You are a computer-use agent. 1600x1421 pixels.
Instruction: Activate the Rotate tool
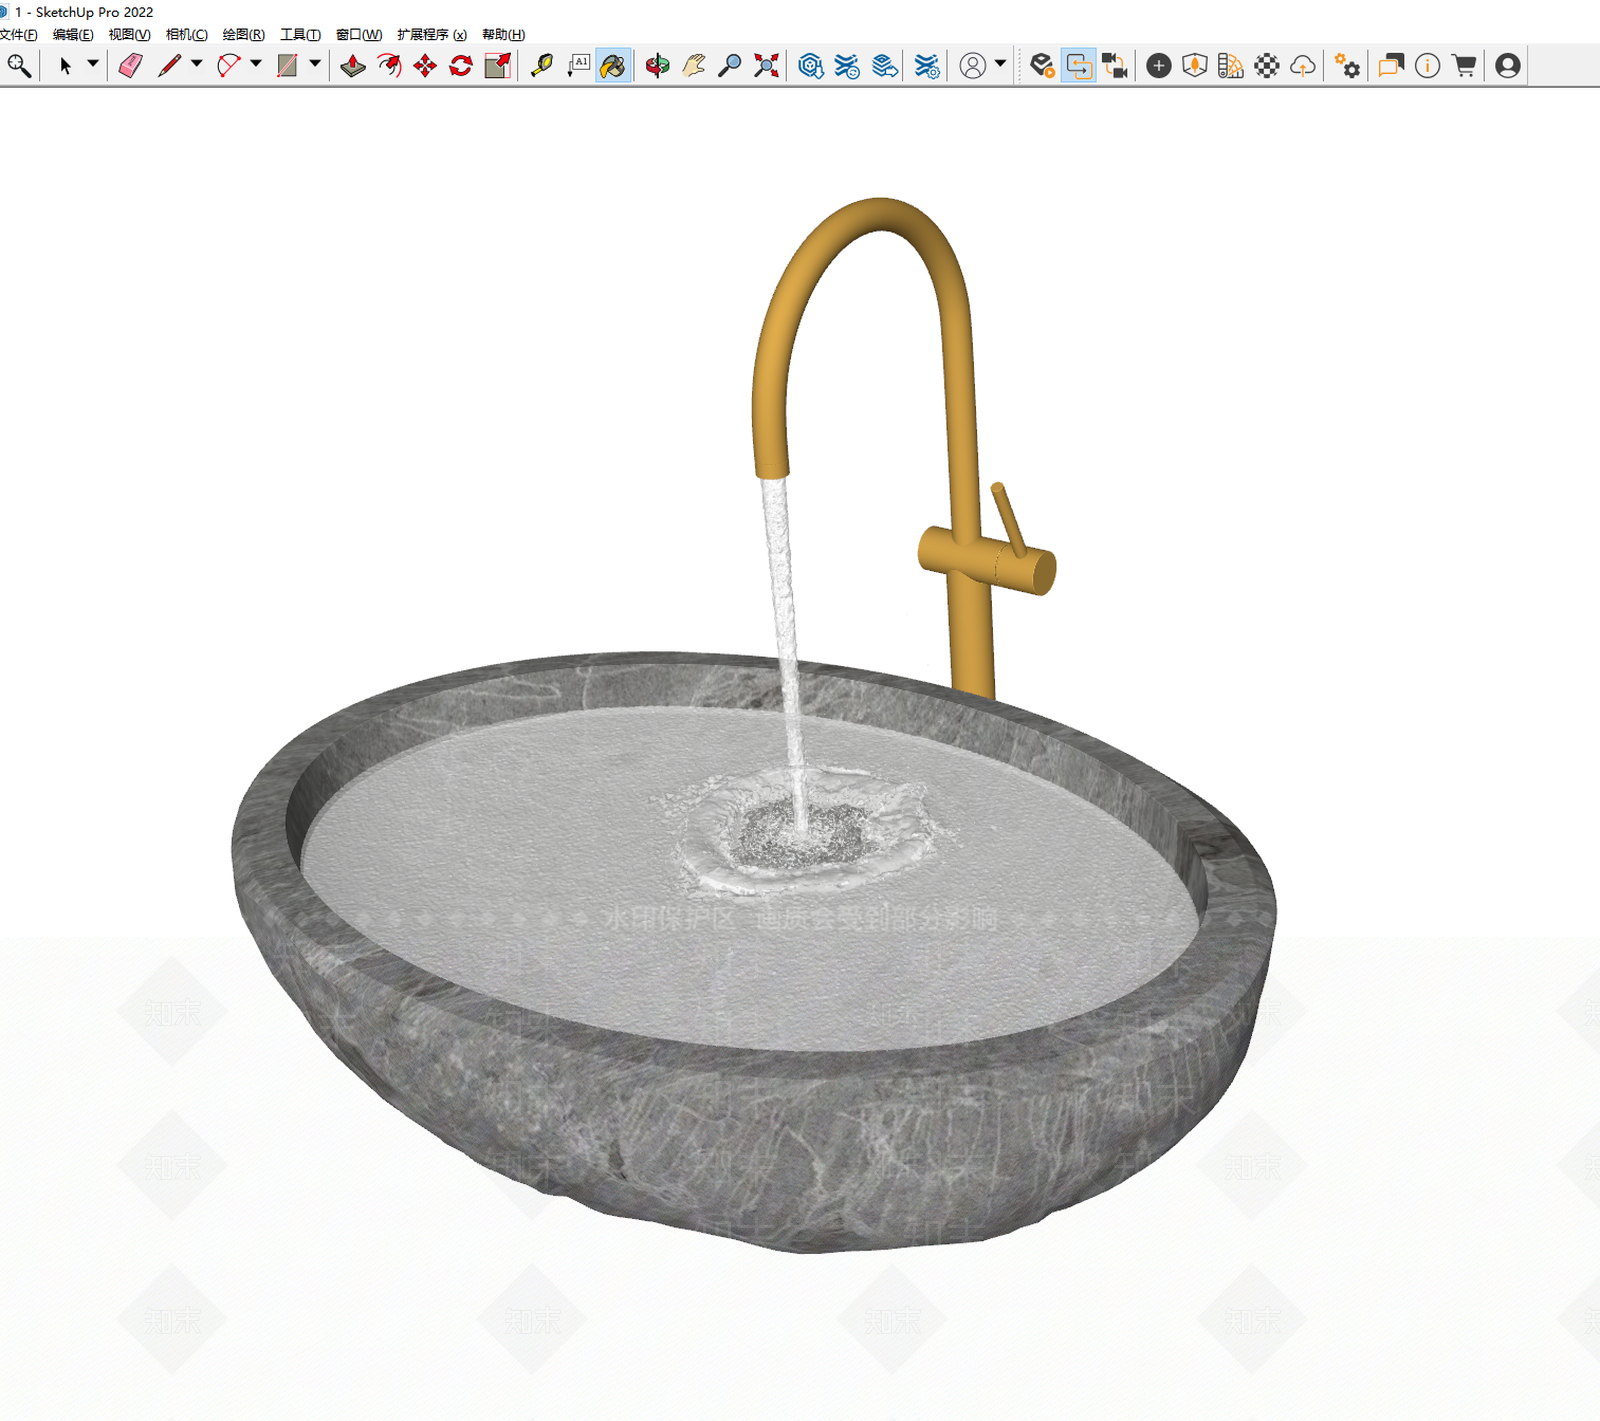(x=461, y=66)
